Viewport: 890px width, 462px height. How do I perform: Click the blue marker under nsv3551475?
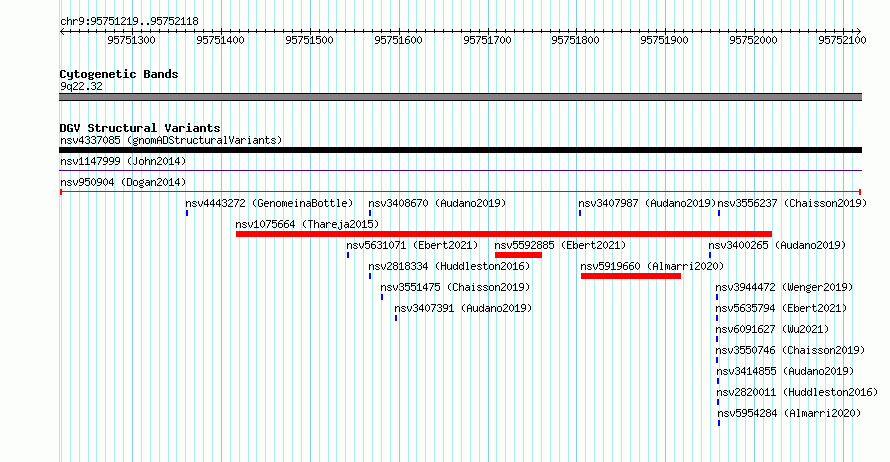click(382, 297)
